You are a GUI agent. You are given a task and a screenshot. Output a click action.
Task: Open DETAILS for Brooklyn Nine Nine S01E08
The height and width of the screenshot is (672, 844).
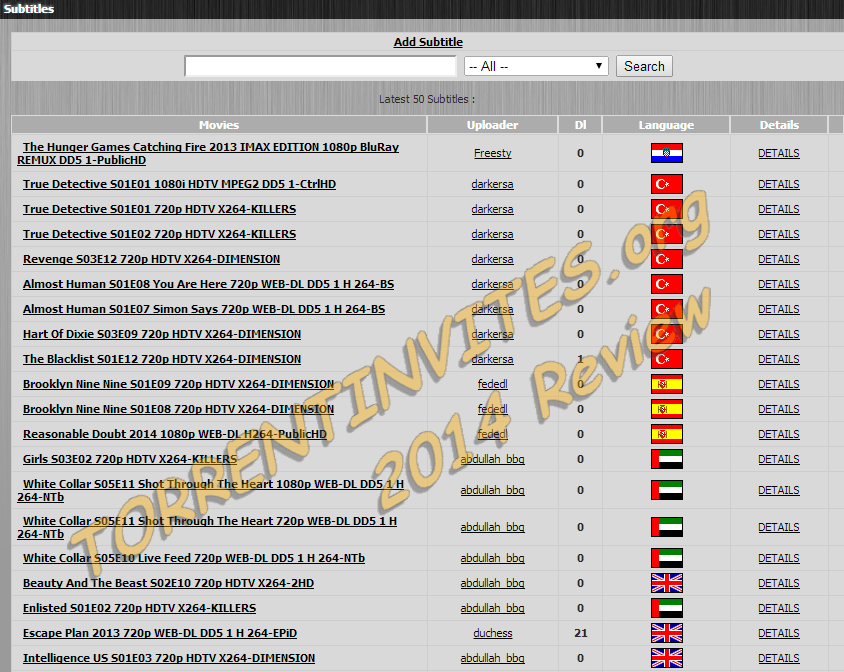point(779,409)
